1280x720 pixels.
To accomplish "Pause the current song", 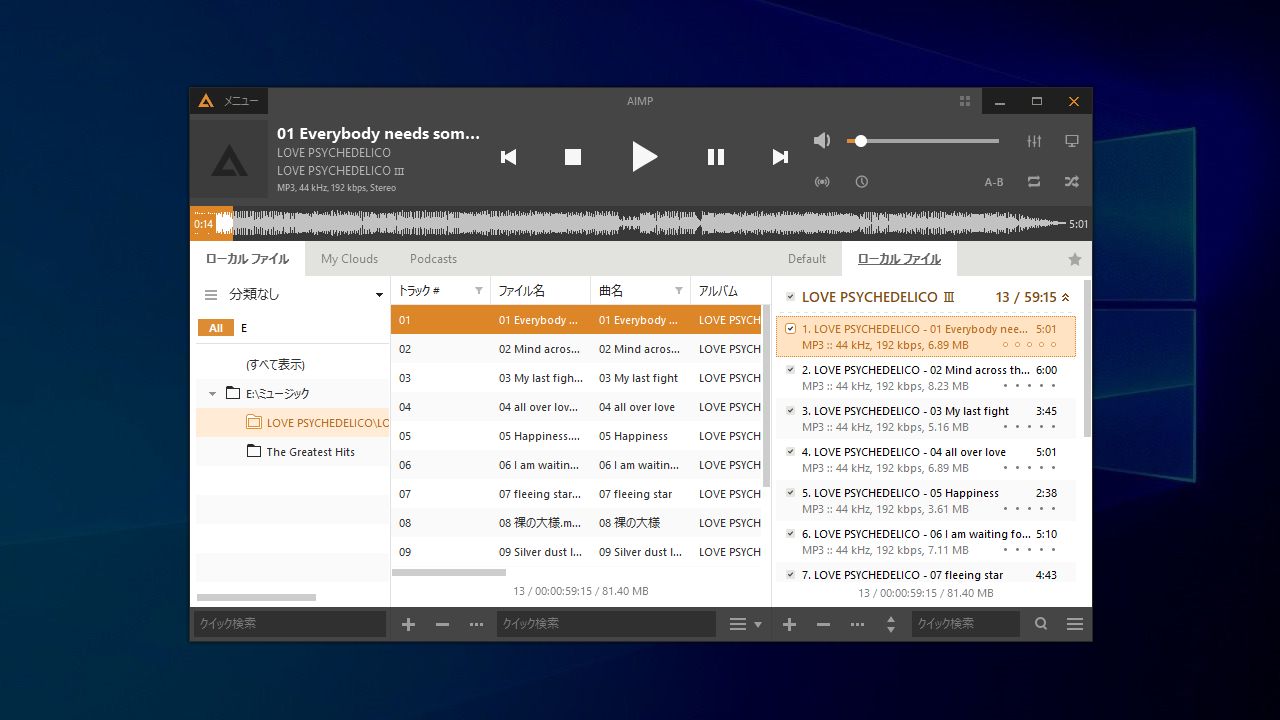I will (716, 157).
